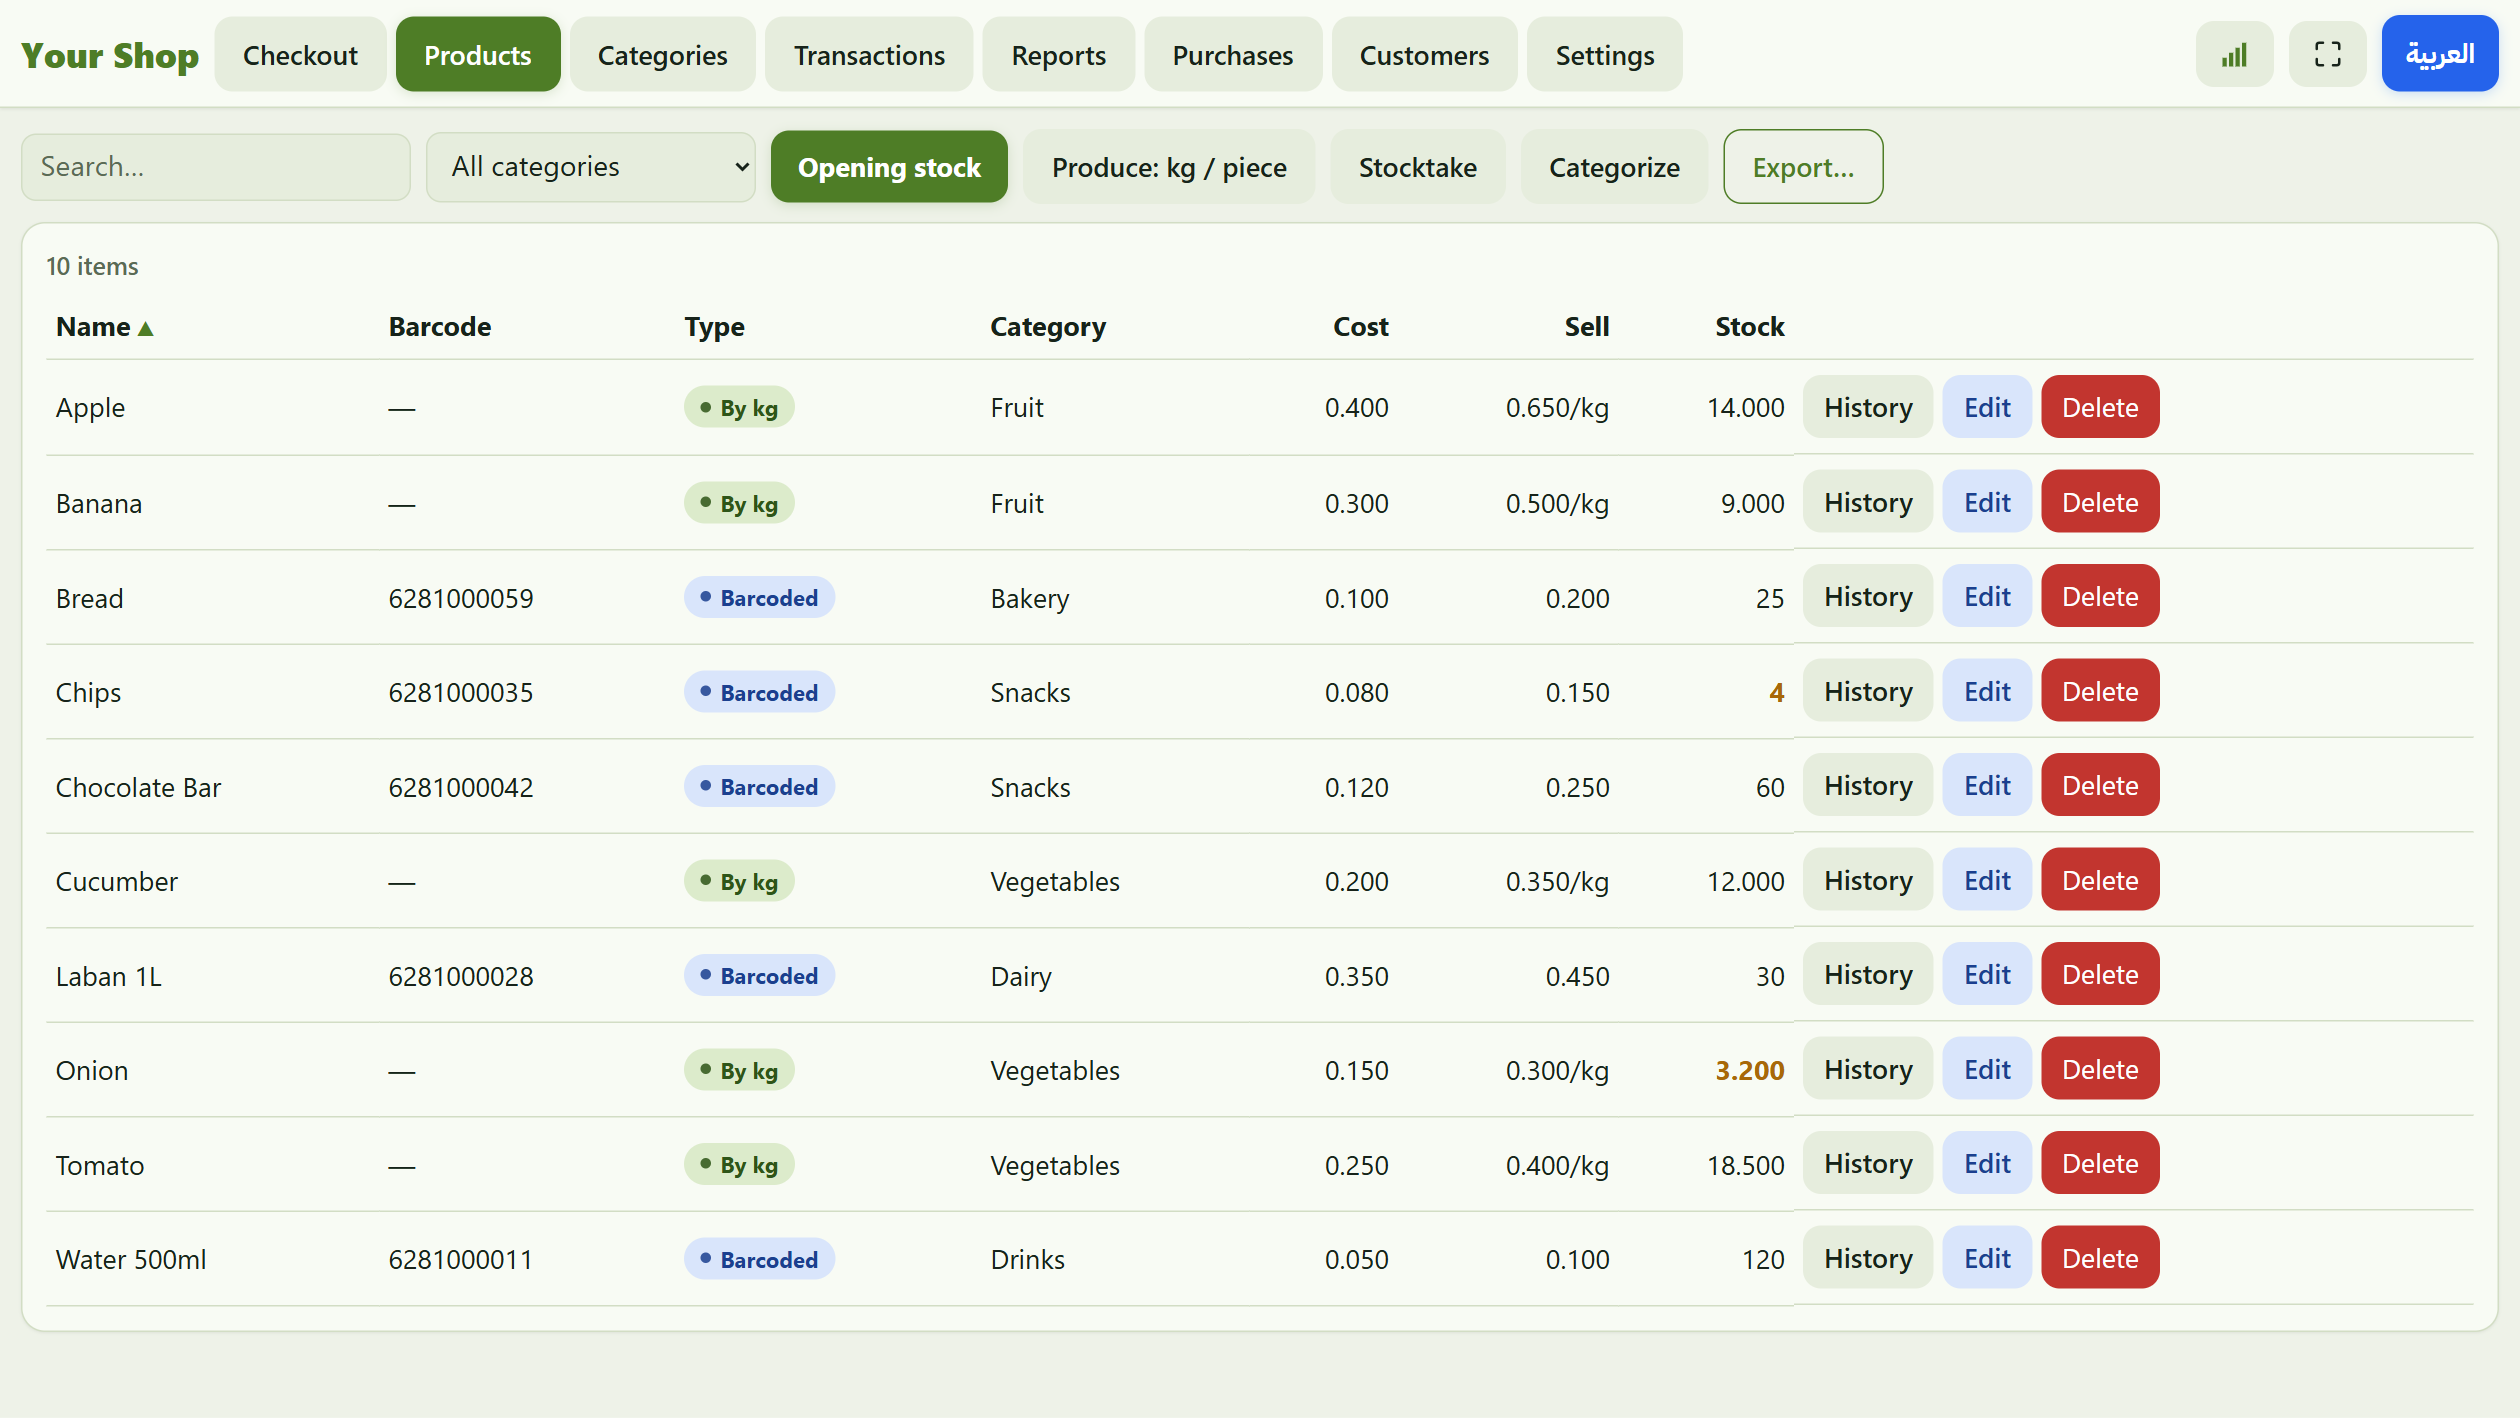The width and height of the screenshot is (2520, 1418).
Task: Open Cucumber stock History
Action: point(1868,880)
